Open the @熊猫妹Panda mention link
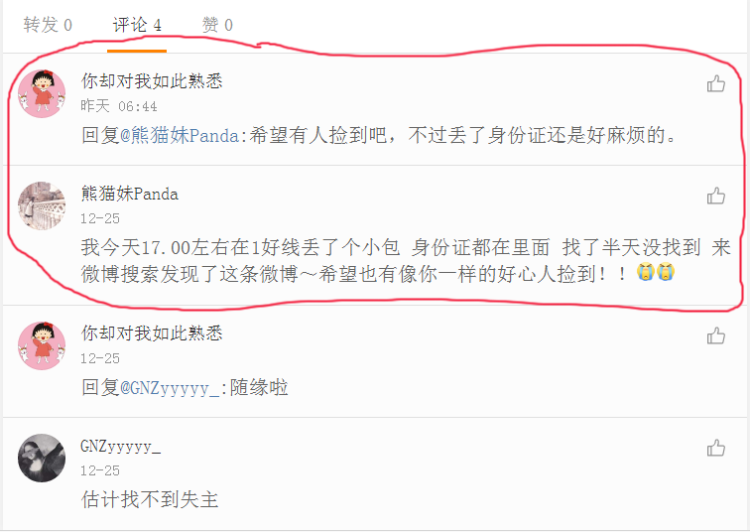This screenshot has height=532, width=750. (179, 135)
